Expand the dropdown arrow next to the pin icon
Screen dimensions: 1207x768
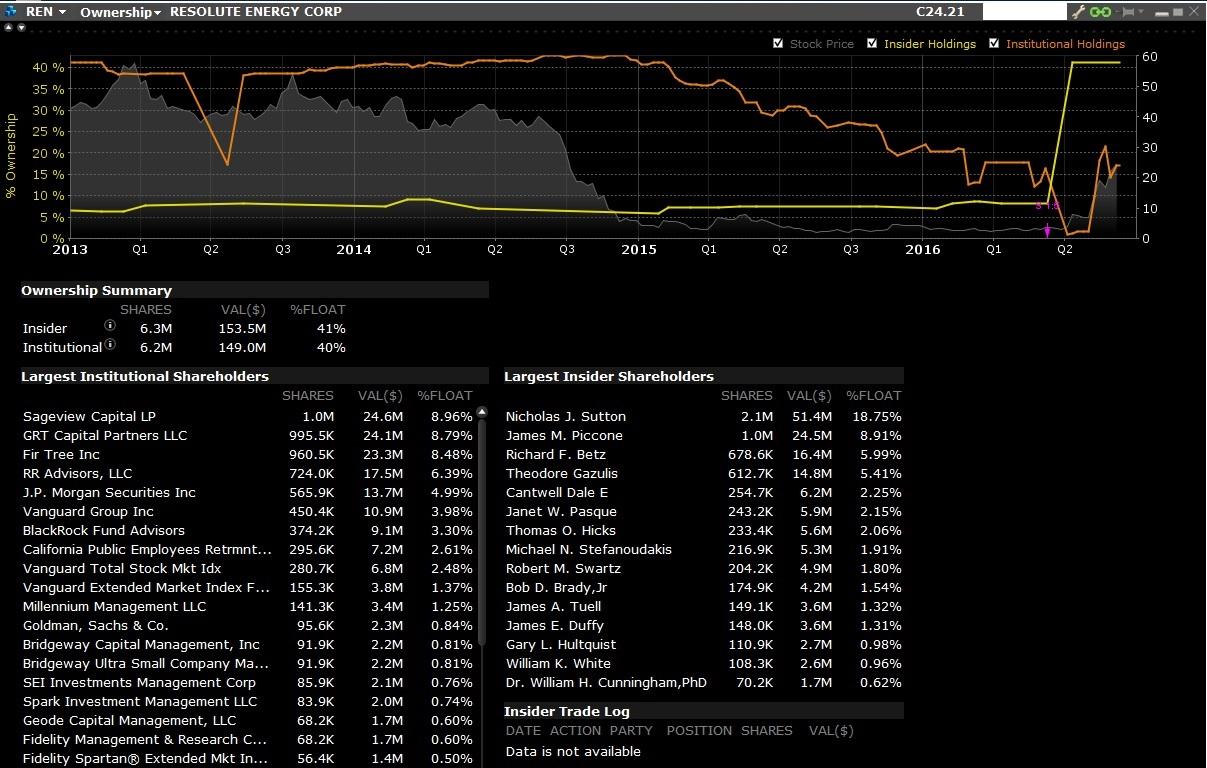click(1140, 12)
